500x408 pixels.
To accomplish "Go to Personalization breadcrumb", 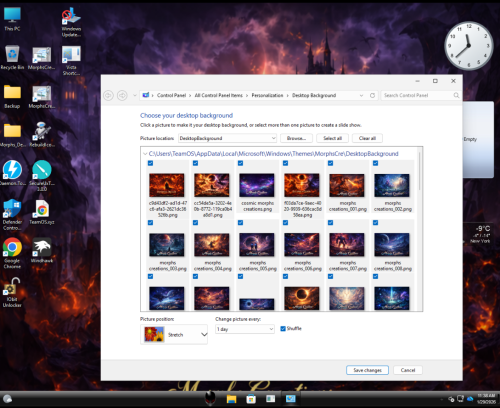I will click(267, 96).
